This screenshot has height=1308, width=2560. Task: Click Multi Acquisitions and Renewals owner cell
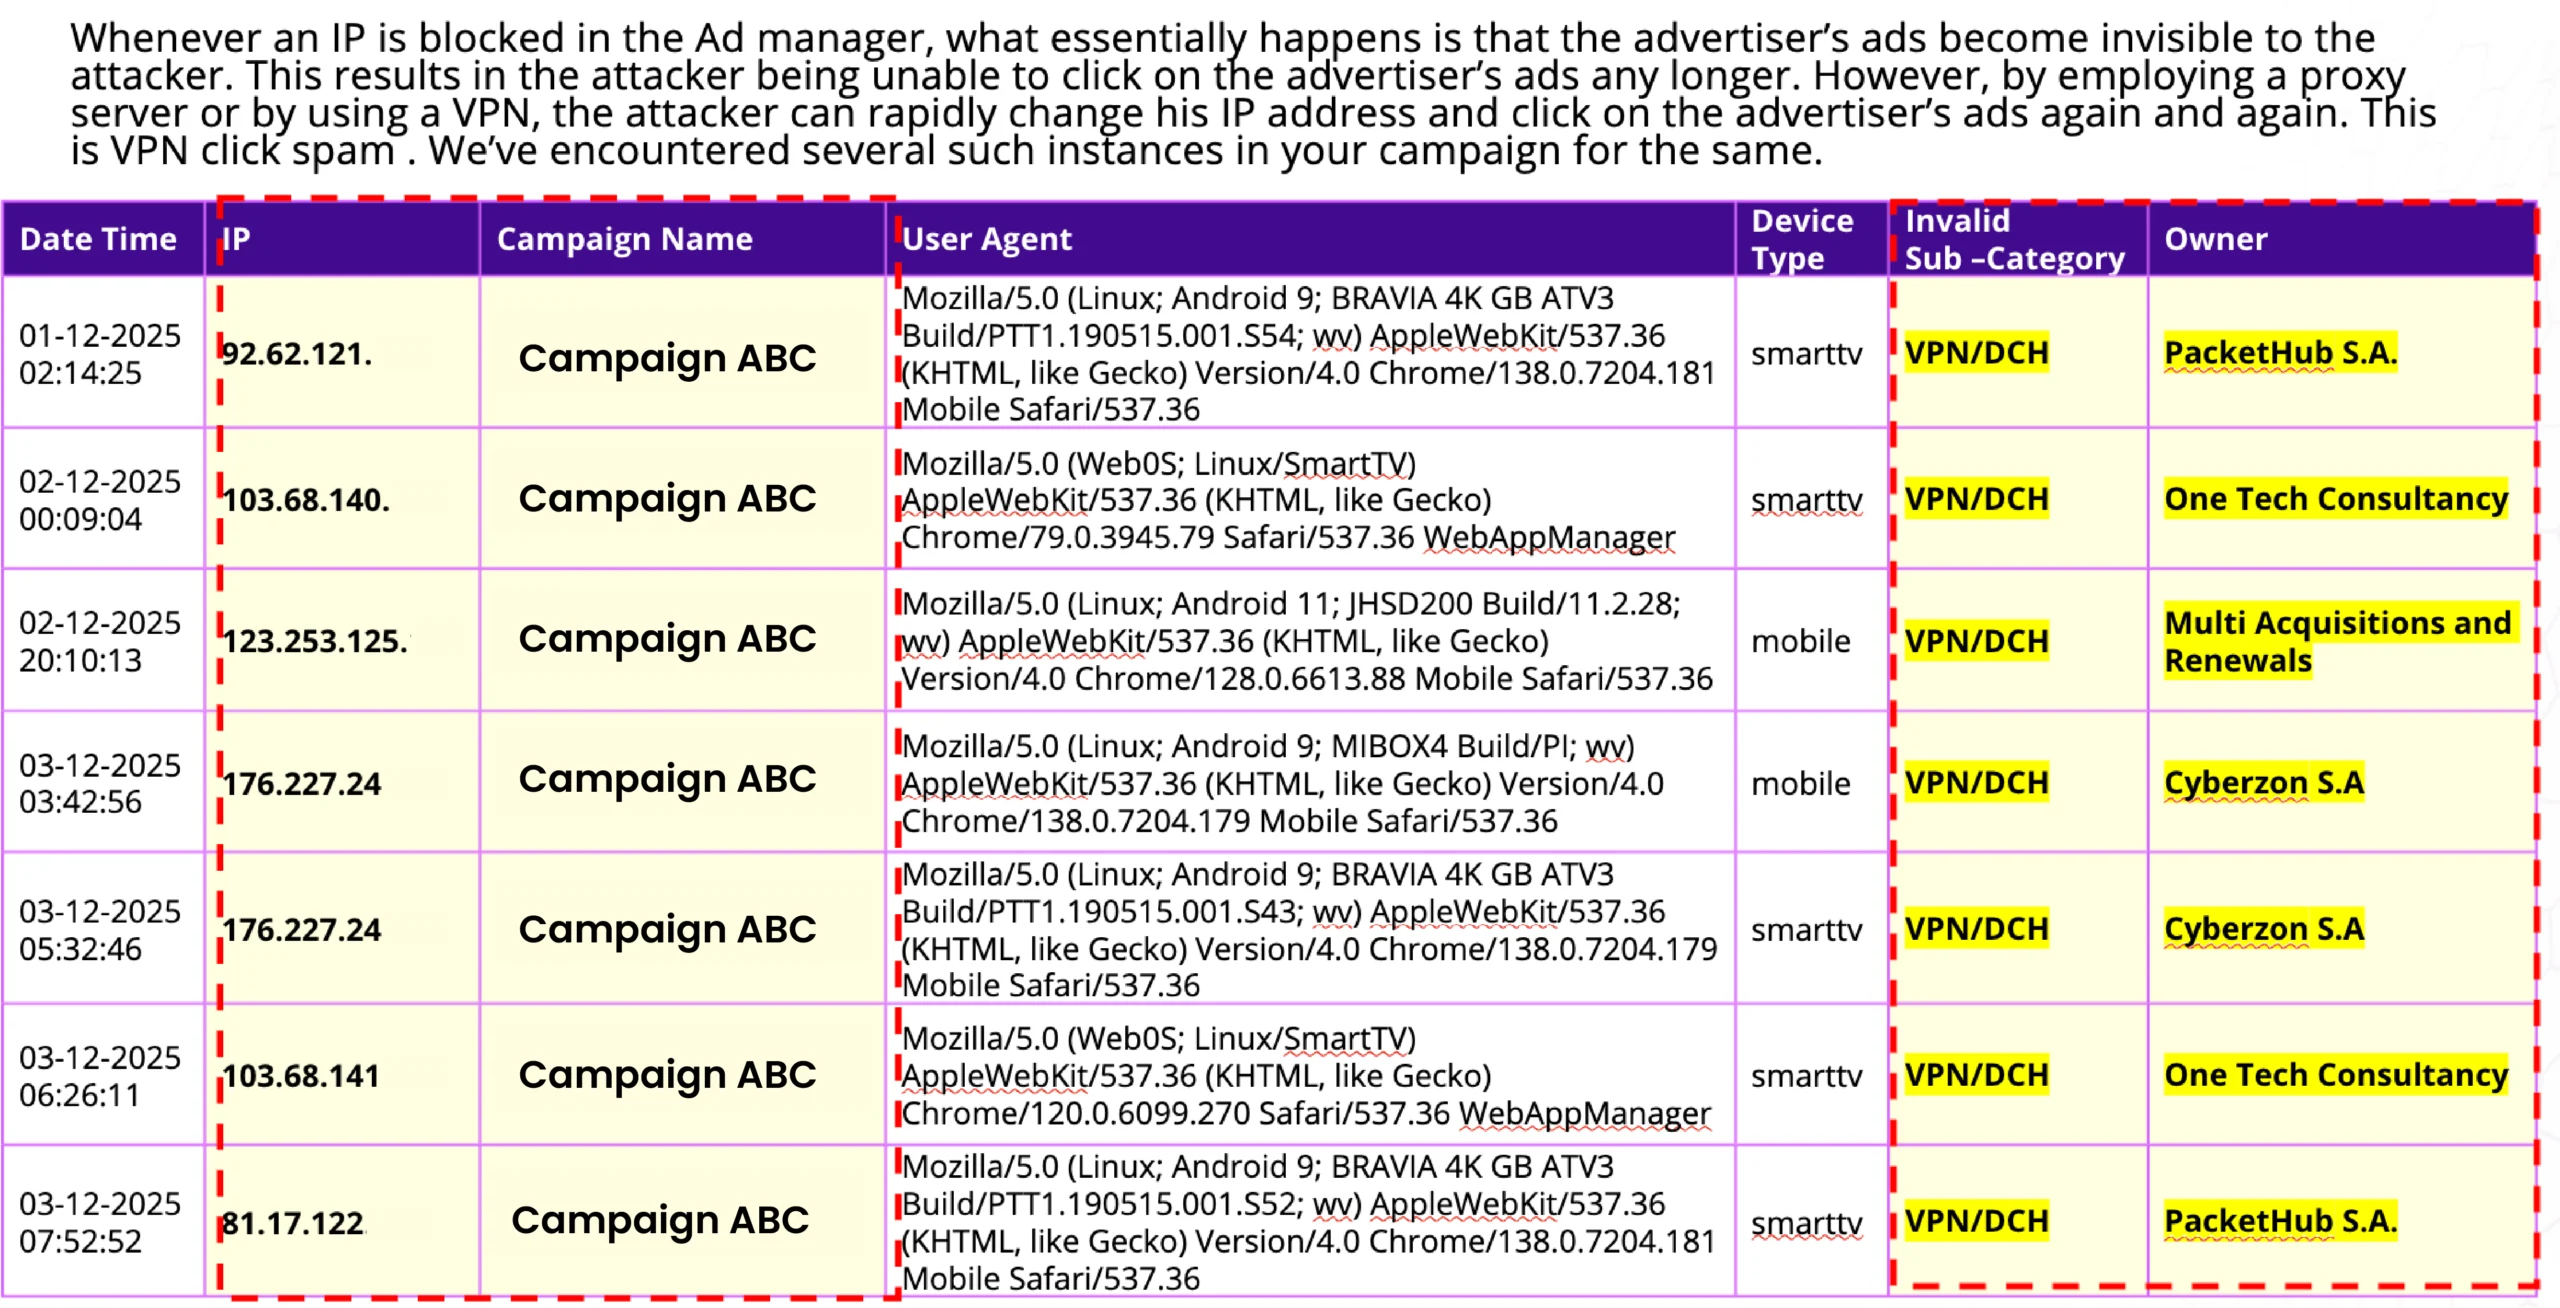pos(2336,641)
